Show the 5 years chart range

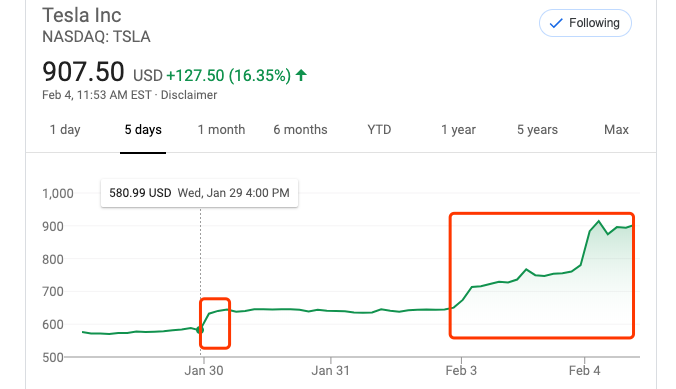537,130
